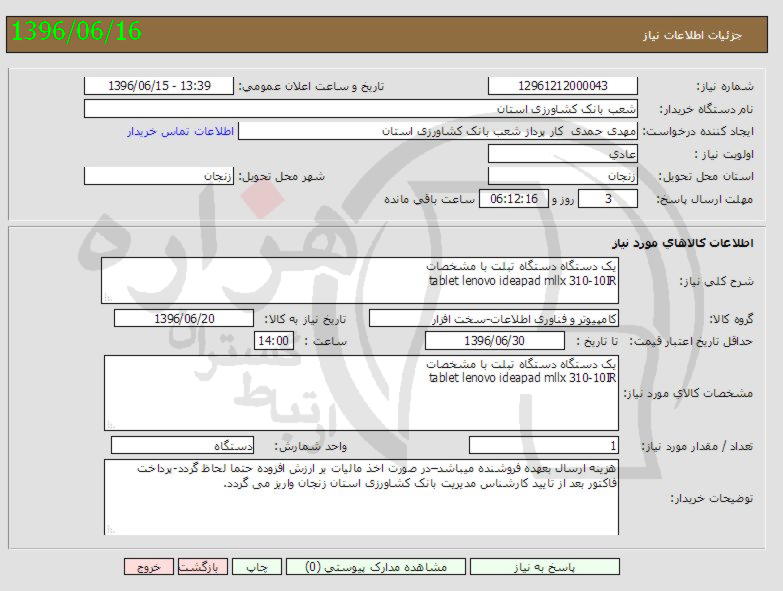Select the استان محل تحویل field
This screenshot has height=591, width=783.
(x=562, y=176)
